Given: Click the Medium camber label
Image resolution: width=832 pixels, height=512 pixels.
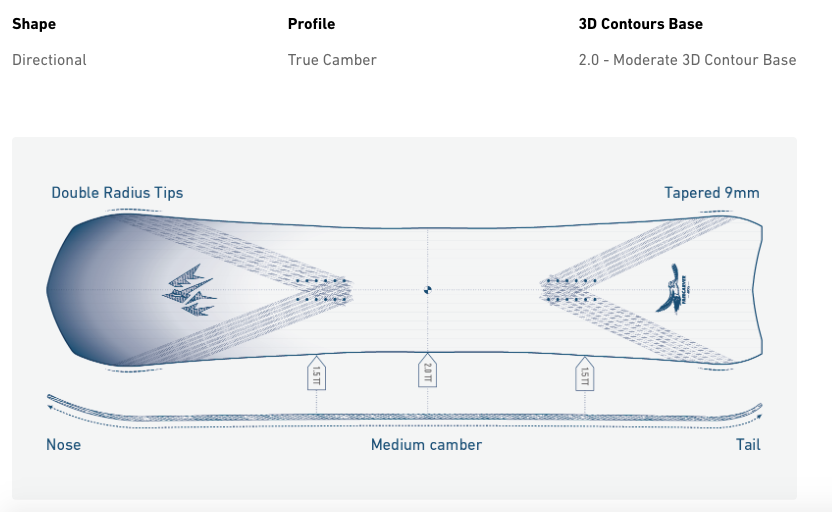Looking at the screenshot, I should [x=426, y=445].
